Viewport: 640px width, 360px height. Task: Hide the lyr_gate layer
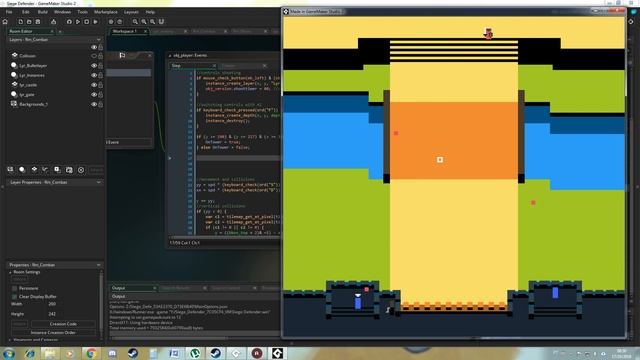point(94,94)
